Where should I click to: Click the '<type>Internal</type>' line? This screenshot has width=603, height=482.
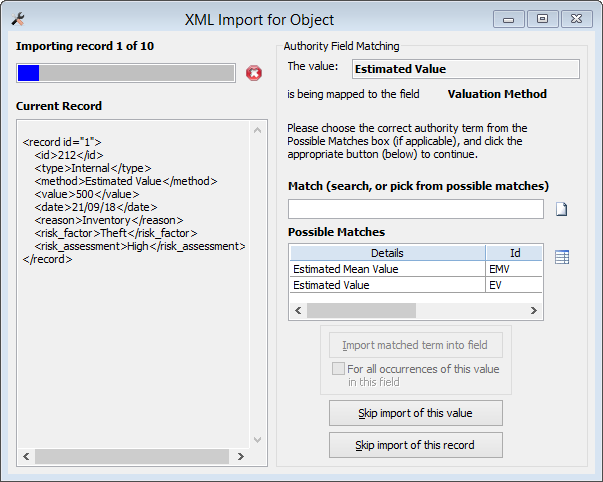(x=93, y=168)
